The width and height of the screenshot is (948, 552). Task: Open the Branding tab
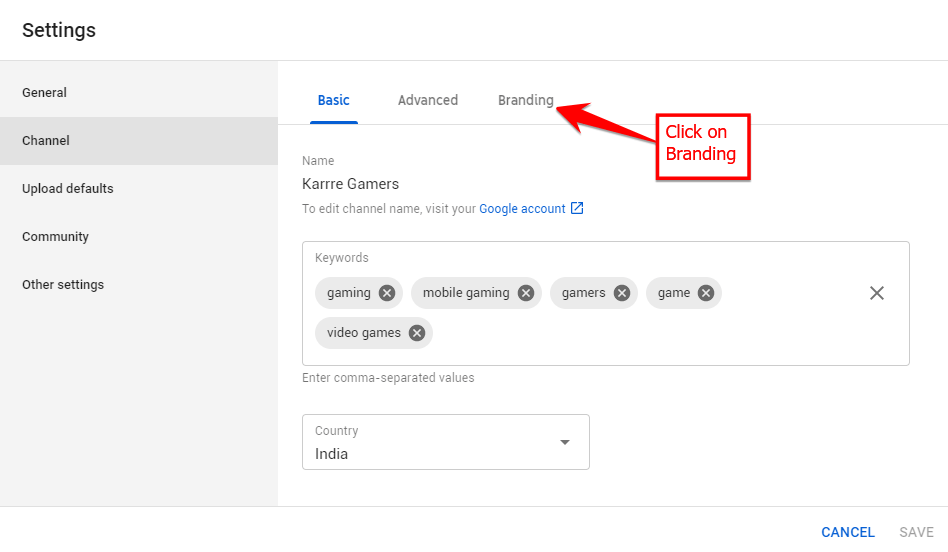point(525,100)
